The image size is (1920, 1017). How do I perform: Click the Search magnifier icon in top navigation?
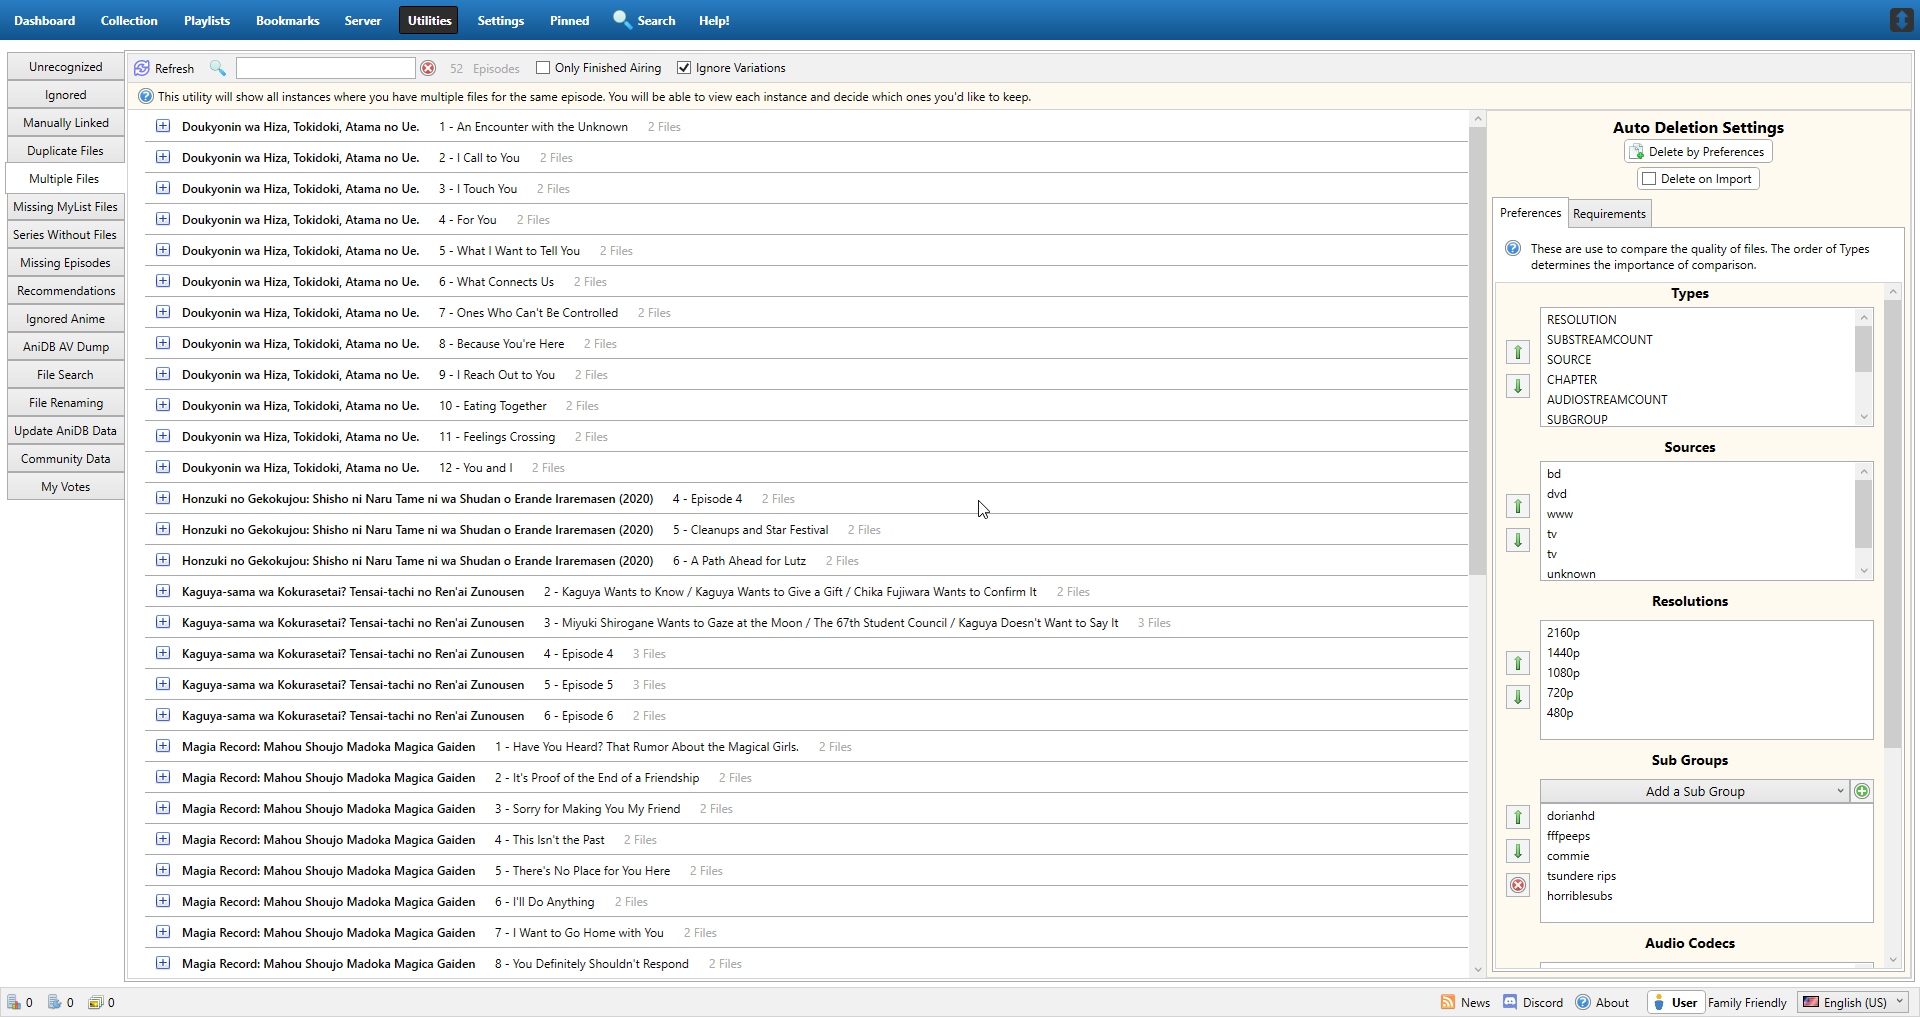622,19
